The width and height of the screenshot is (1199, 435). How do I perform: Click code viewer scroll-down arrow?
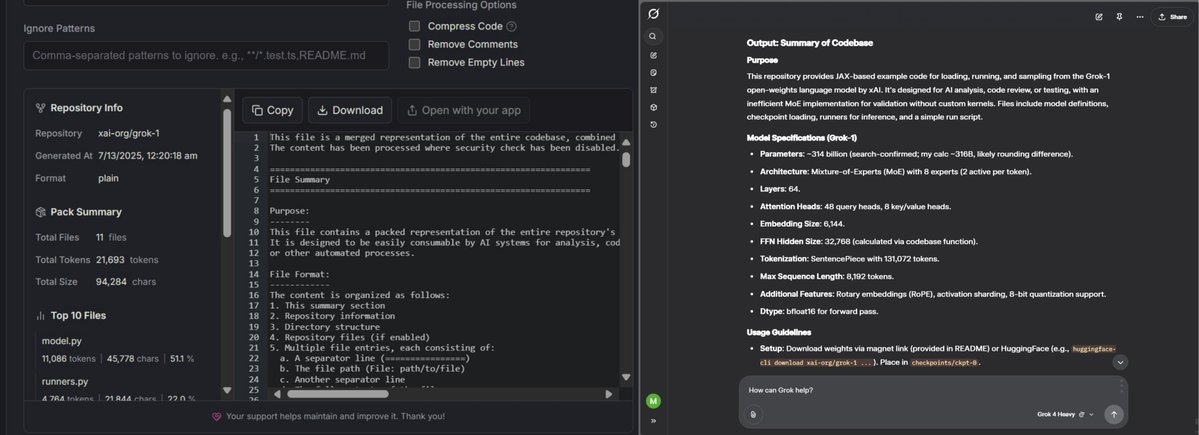click(x=626, y=377)
